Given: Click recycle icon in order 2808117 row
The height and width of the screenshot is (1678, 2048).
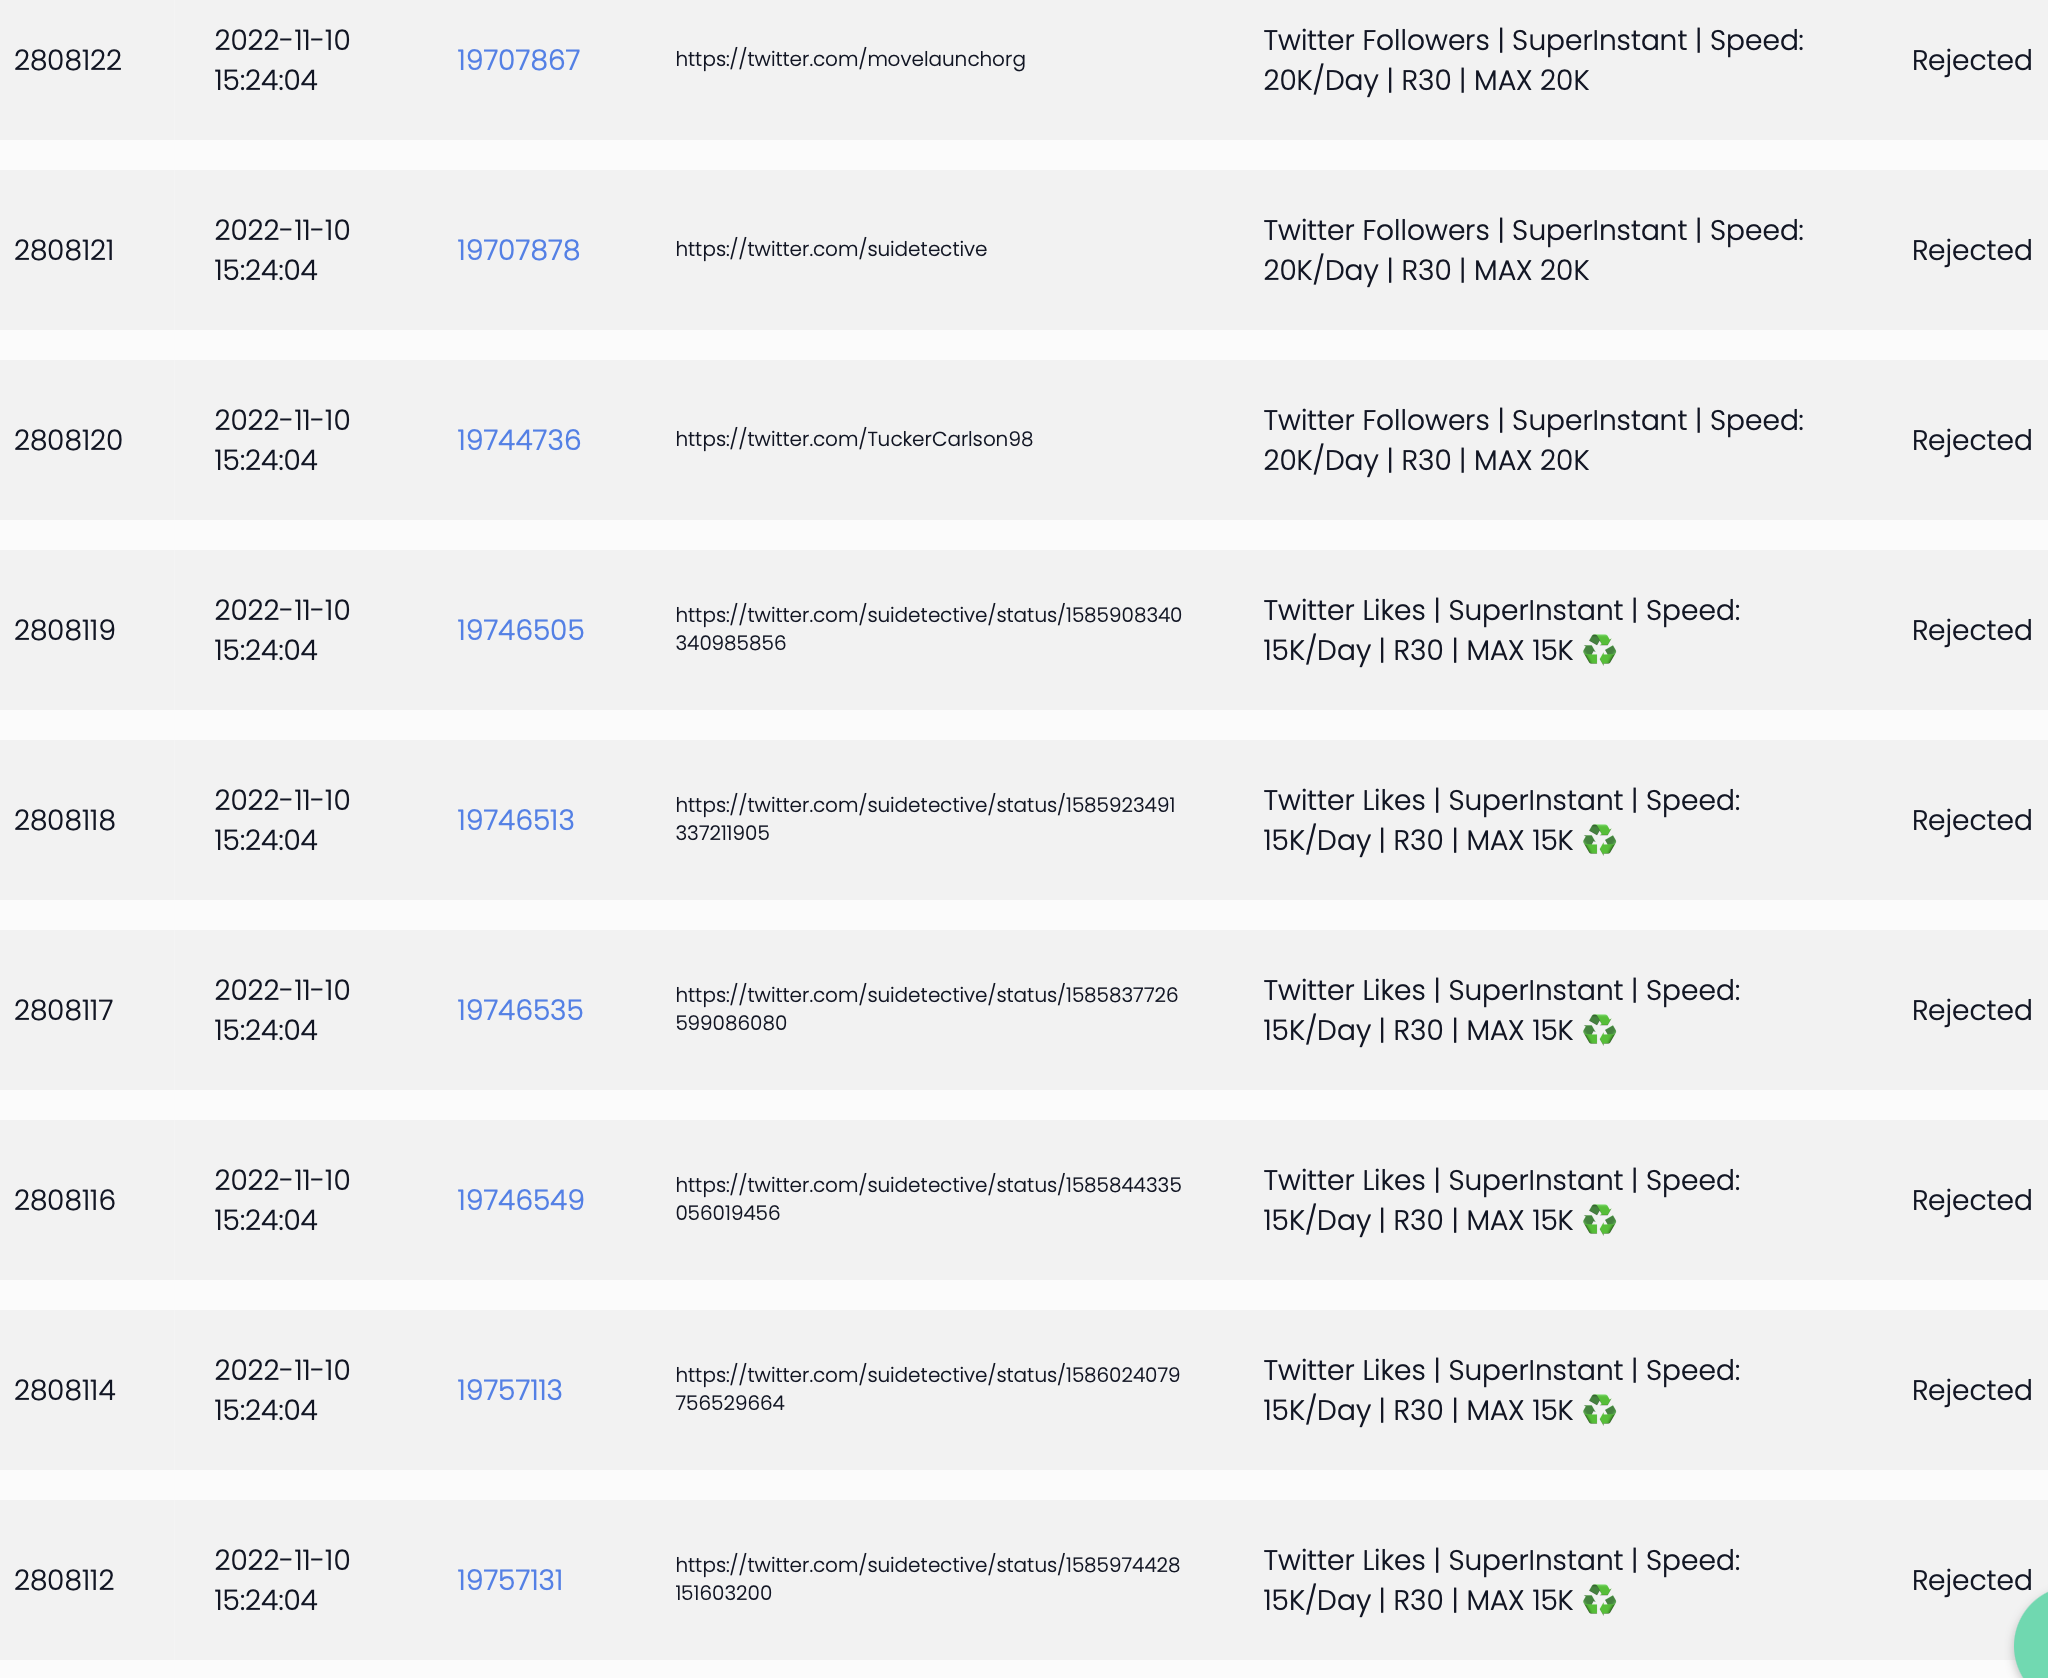Looking at the screenshot, I should pos(1599,1030).
